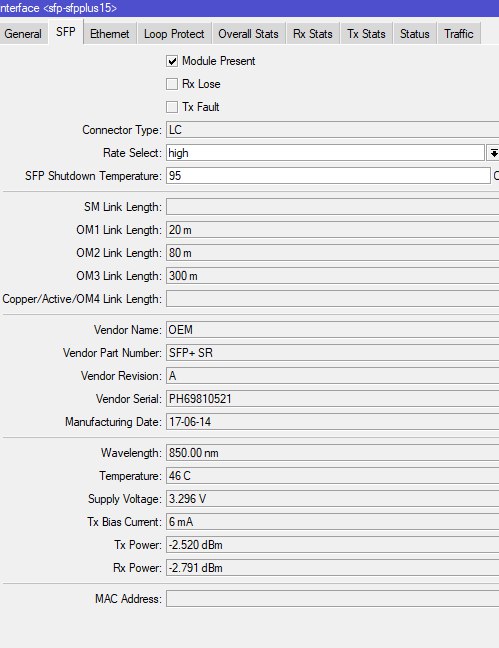Switch to the Rx Stats tab
Image resolution: width=499 pixels, height=648 pixels.
pyautogui.click(x=313, y=34)
